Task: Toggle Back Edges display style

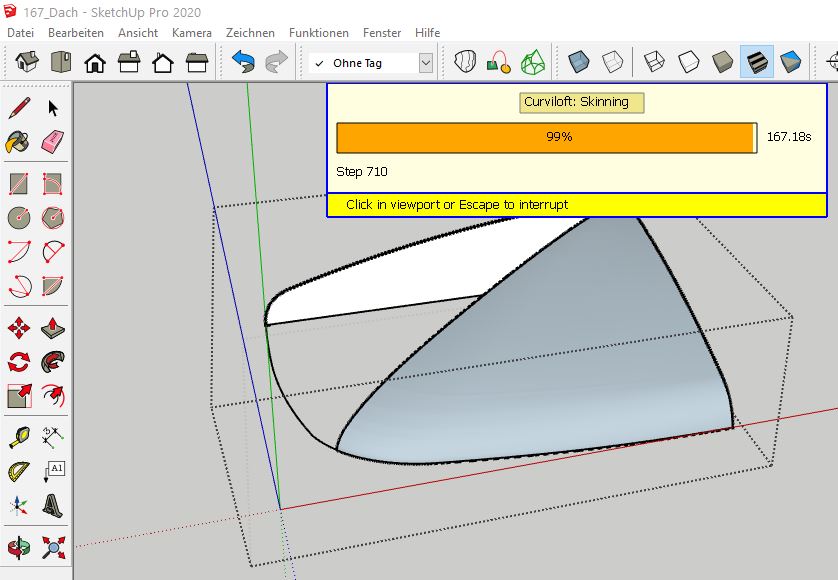Action: [x=613, y=62]
